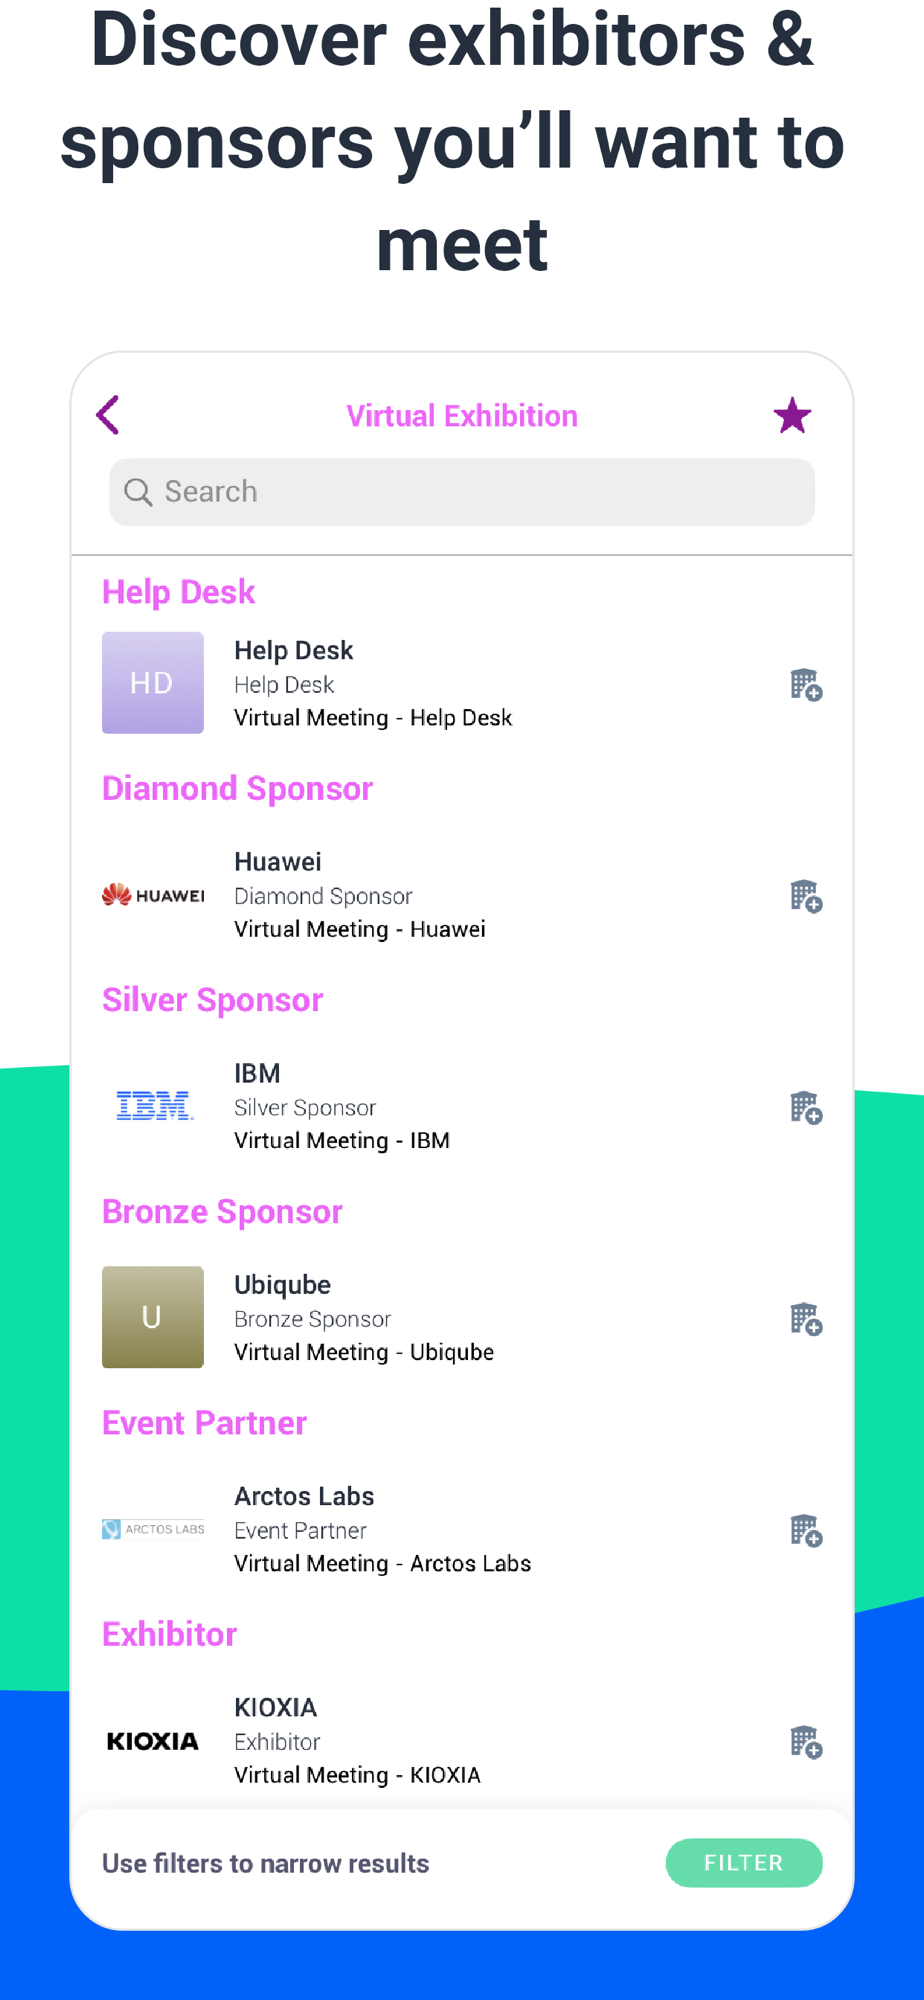Open the Ubiqube U avatar
This screenshot has height=2000, width=924.
(153, 1317)
